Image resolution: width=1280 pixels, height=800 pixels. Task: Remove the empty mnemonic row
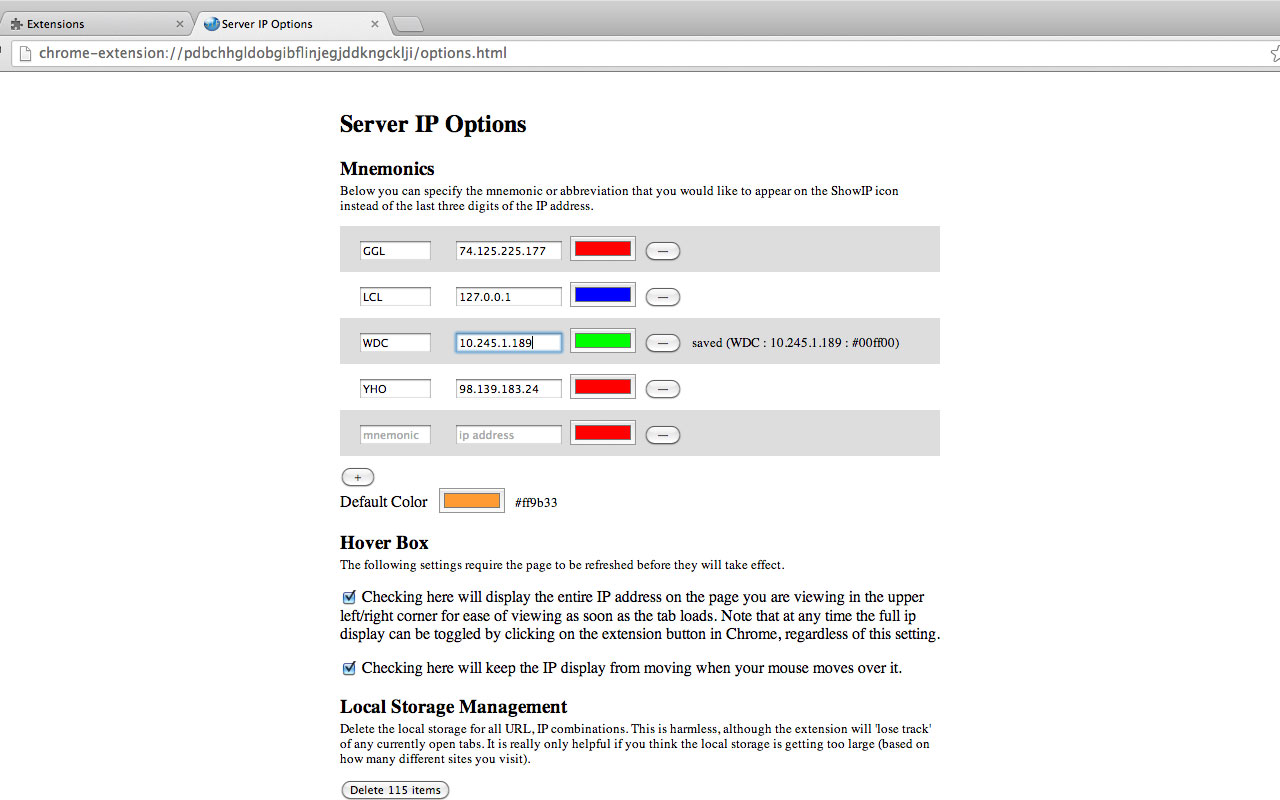pos(663,435)
